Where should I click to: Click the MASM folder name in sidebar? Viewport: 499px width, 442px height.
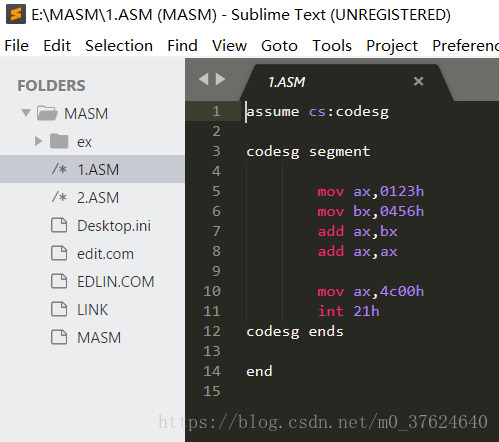[86, 113]
